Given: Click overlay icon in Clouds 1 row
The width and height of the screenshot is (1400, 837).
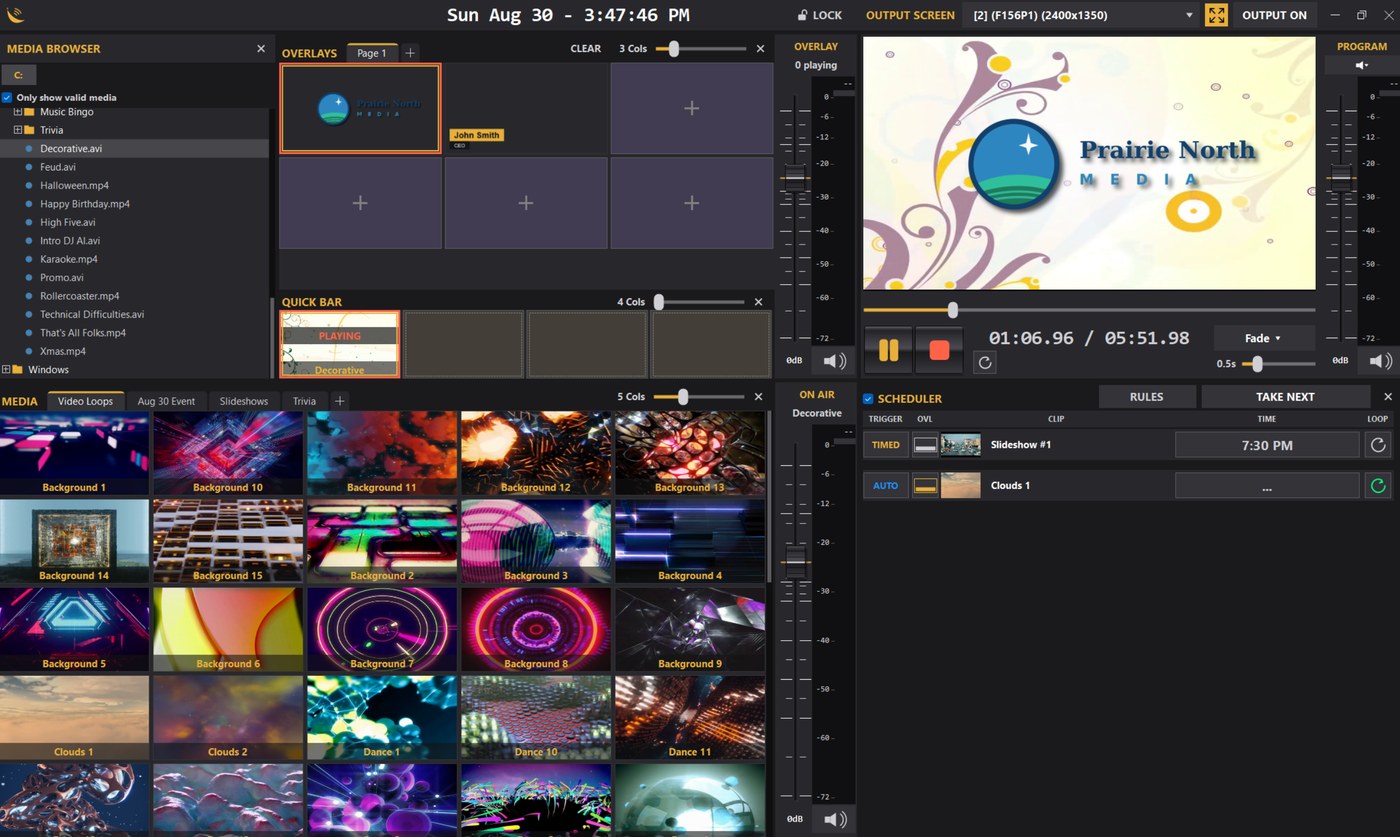Looking at the screenshot, I should [x=925, y=486].
